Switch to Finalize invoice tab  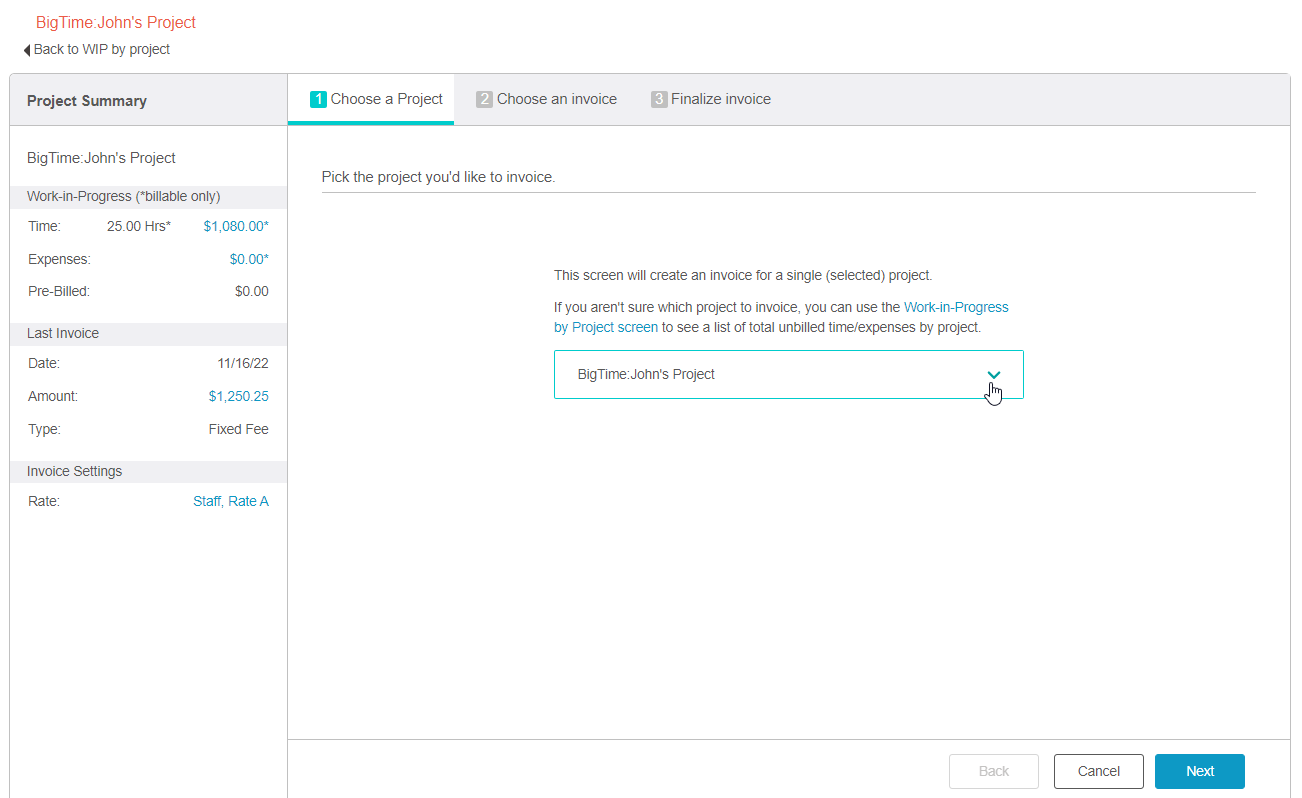pyautogui.click(x=711, y=99)
